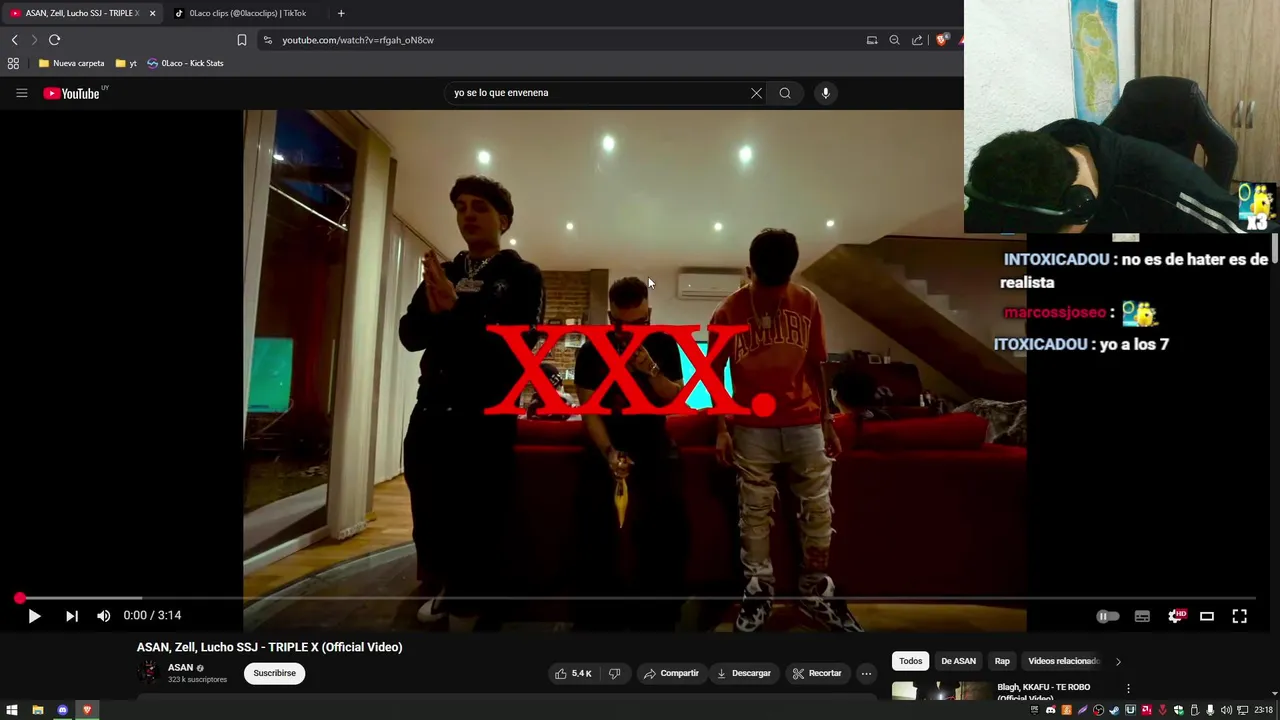Viewport: 1280px width, 720px height.
Task: Click INTOXICADOU's chat message 'no es de hater'
Action: 1135,271
